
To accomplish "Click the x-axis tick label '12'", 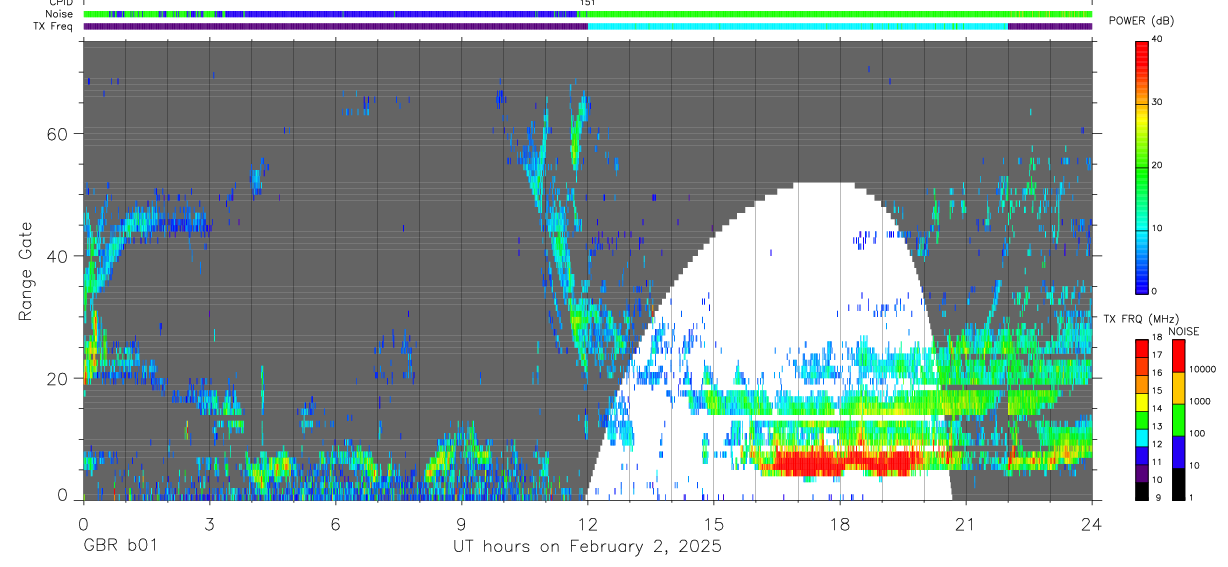I will tap(587, 525).
